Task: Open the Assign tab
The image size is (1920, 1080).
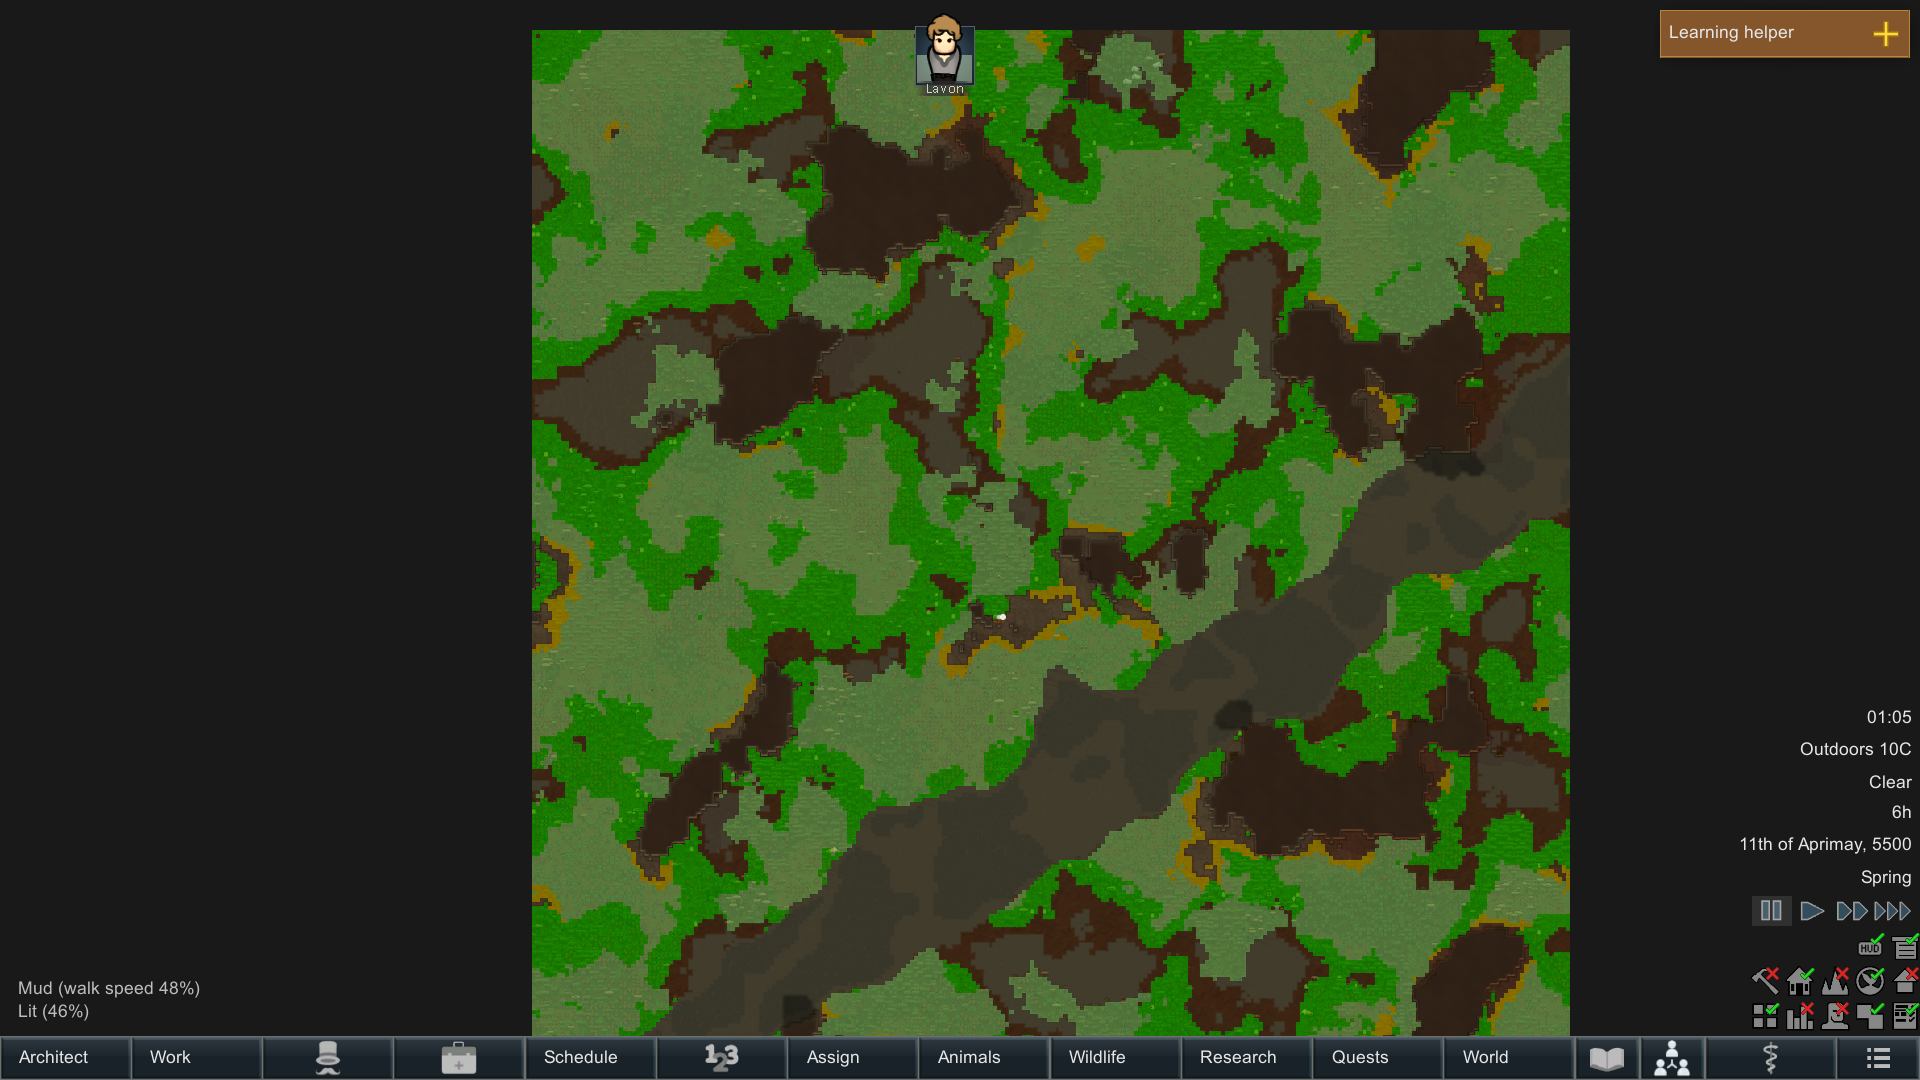Action: [x=852, y=1058]
